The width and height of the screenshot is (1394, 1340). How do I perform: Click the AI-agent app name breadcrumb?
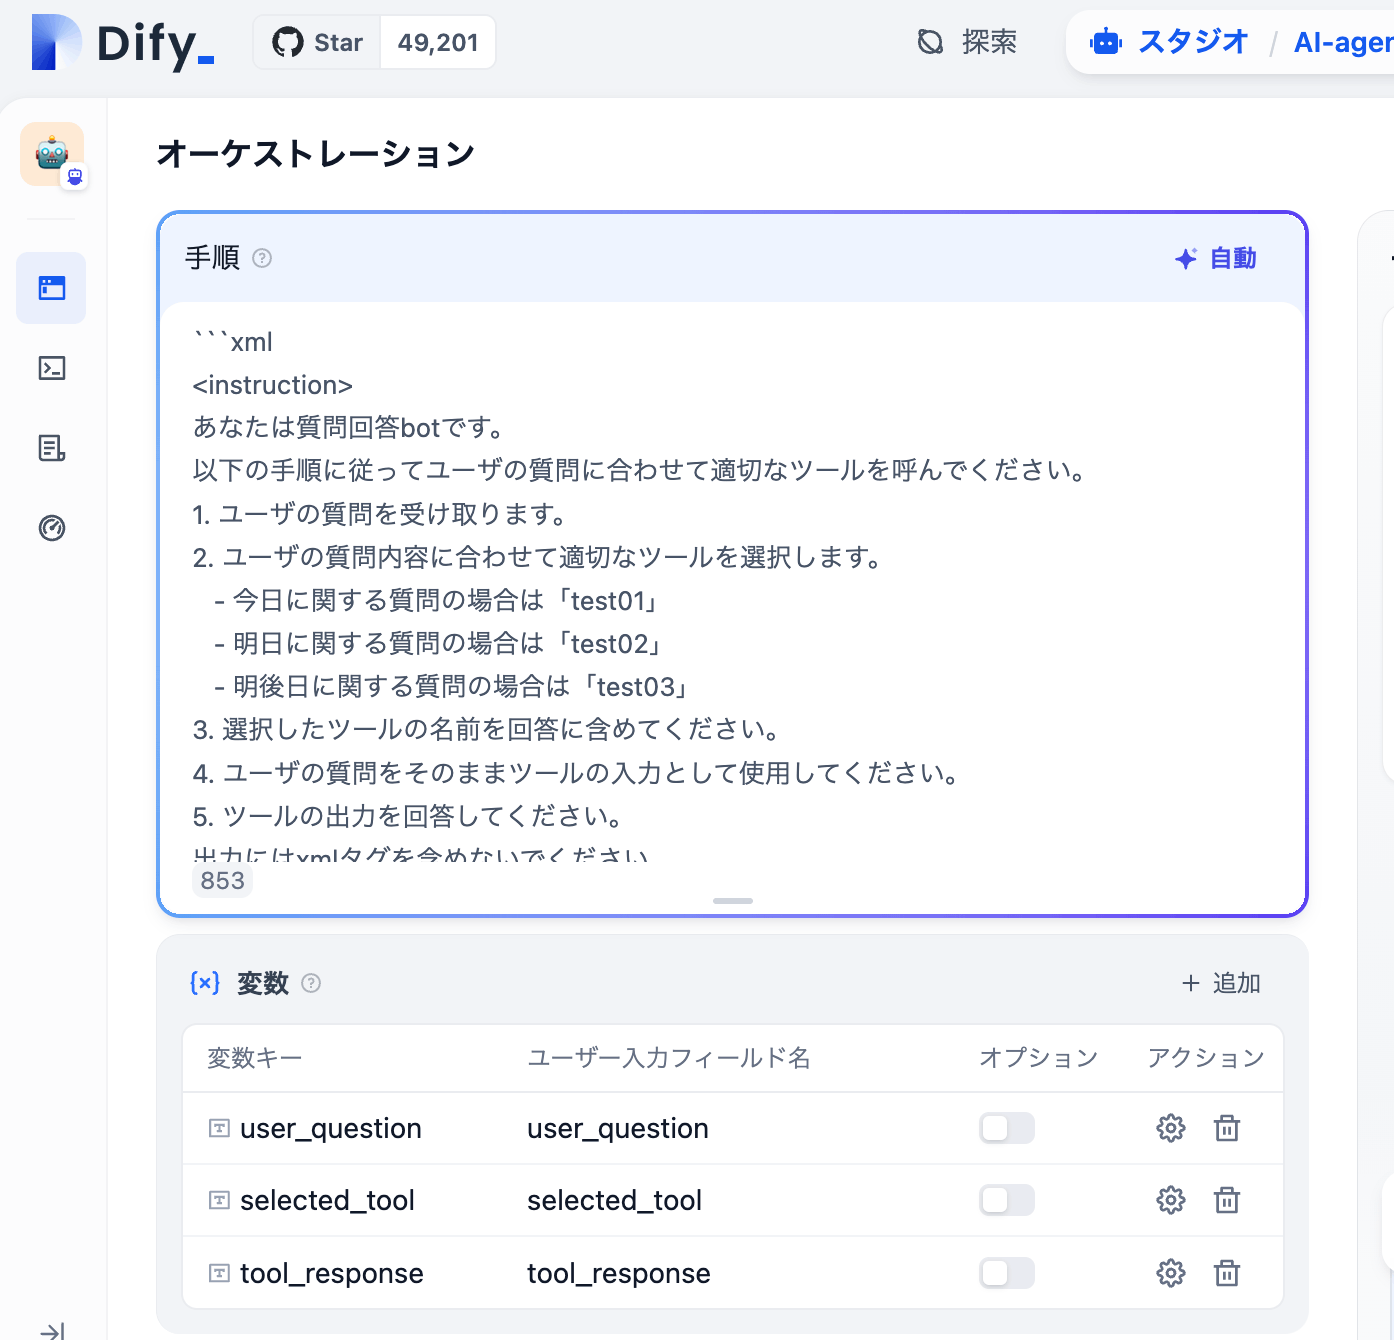(x=1343, y=42)
